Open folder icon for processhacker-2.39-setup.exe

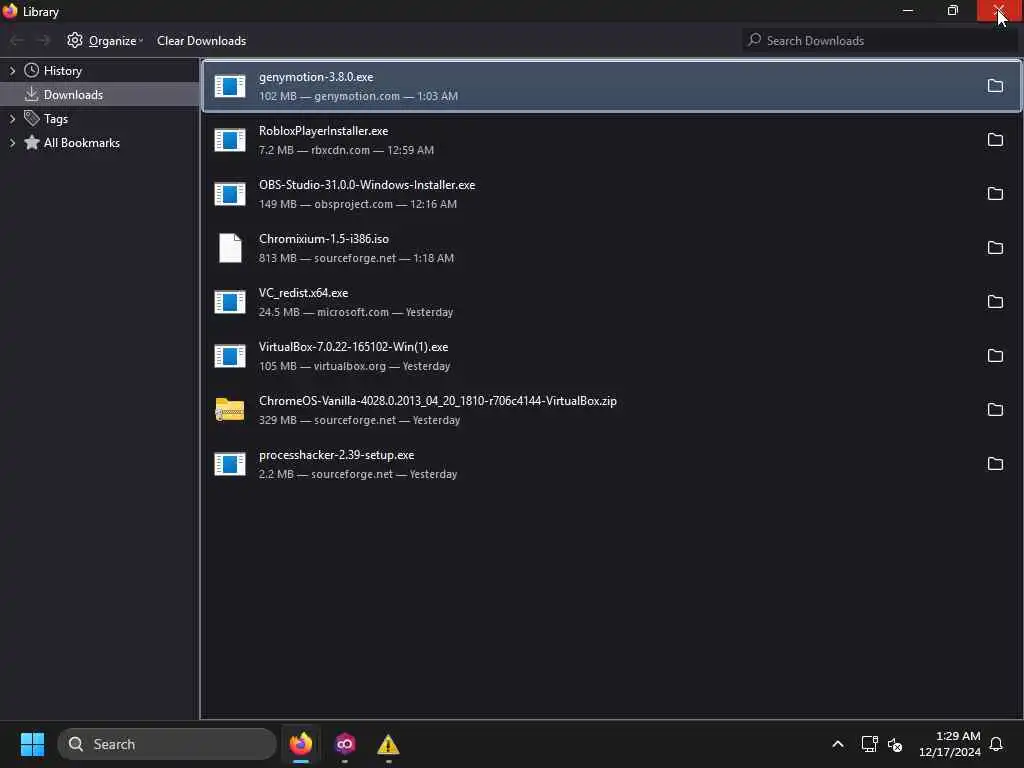[995, 464]
